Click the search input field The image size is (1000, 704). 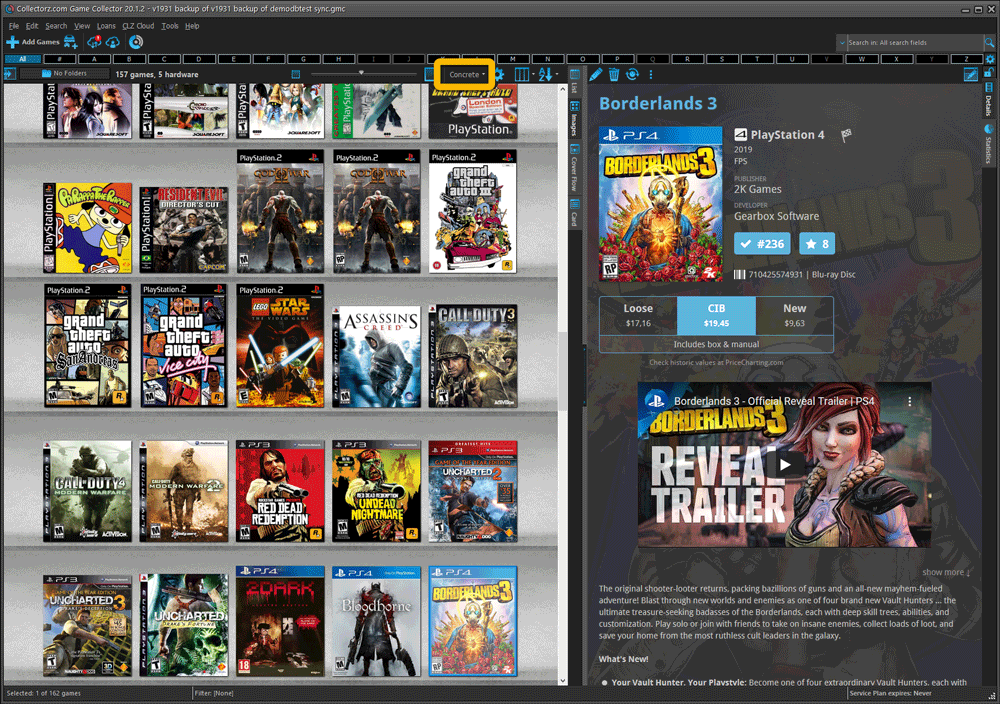tap(915, 43)
